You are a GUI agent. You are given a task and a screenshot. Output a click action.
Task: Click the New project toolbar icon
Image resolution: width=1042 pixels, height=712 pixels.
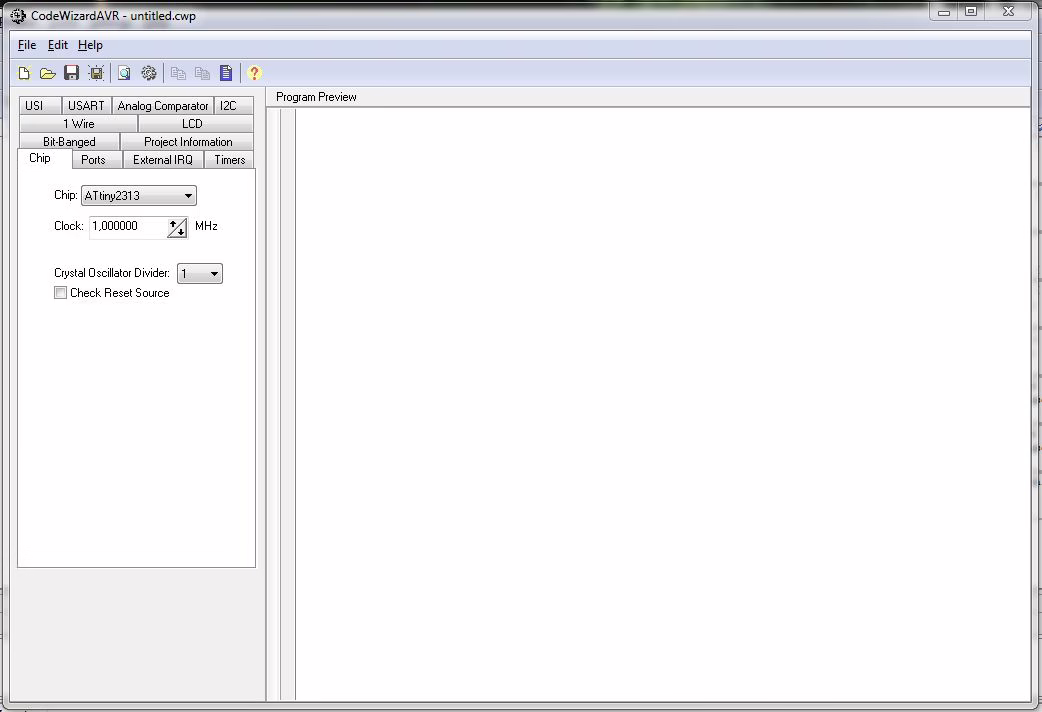[25, 73]
